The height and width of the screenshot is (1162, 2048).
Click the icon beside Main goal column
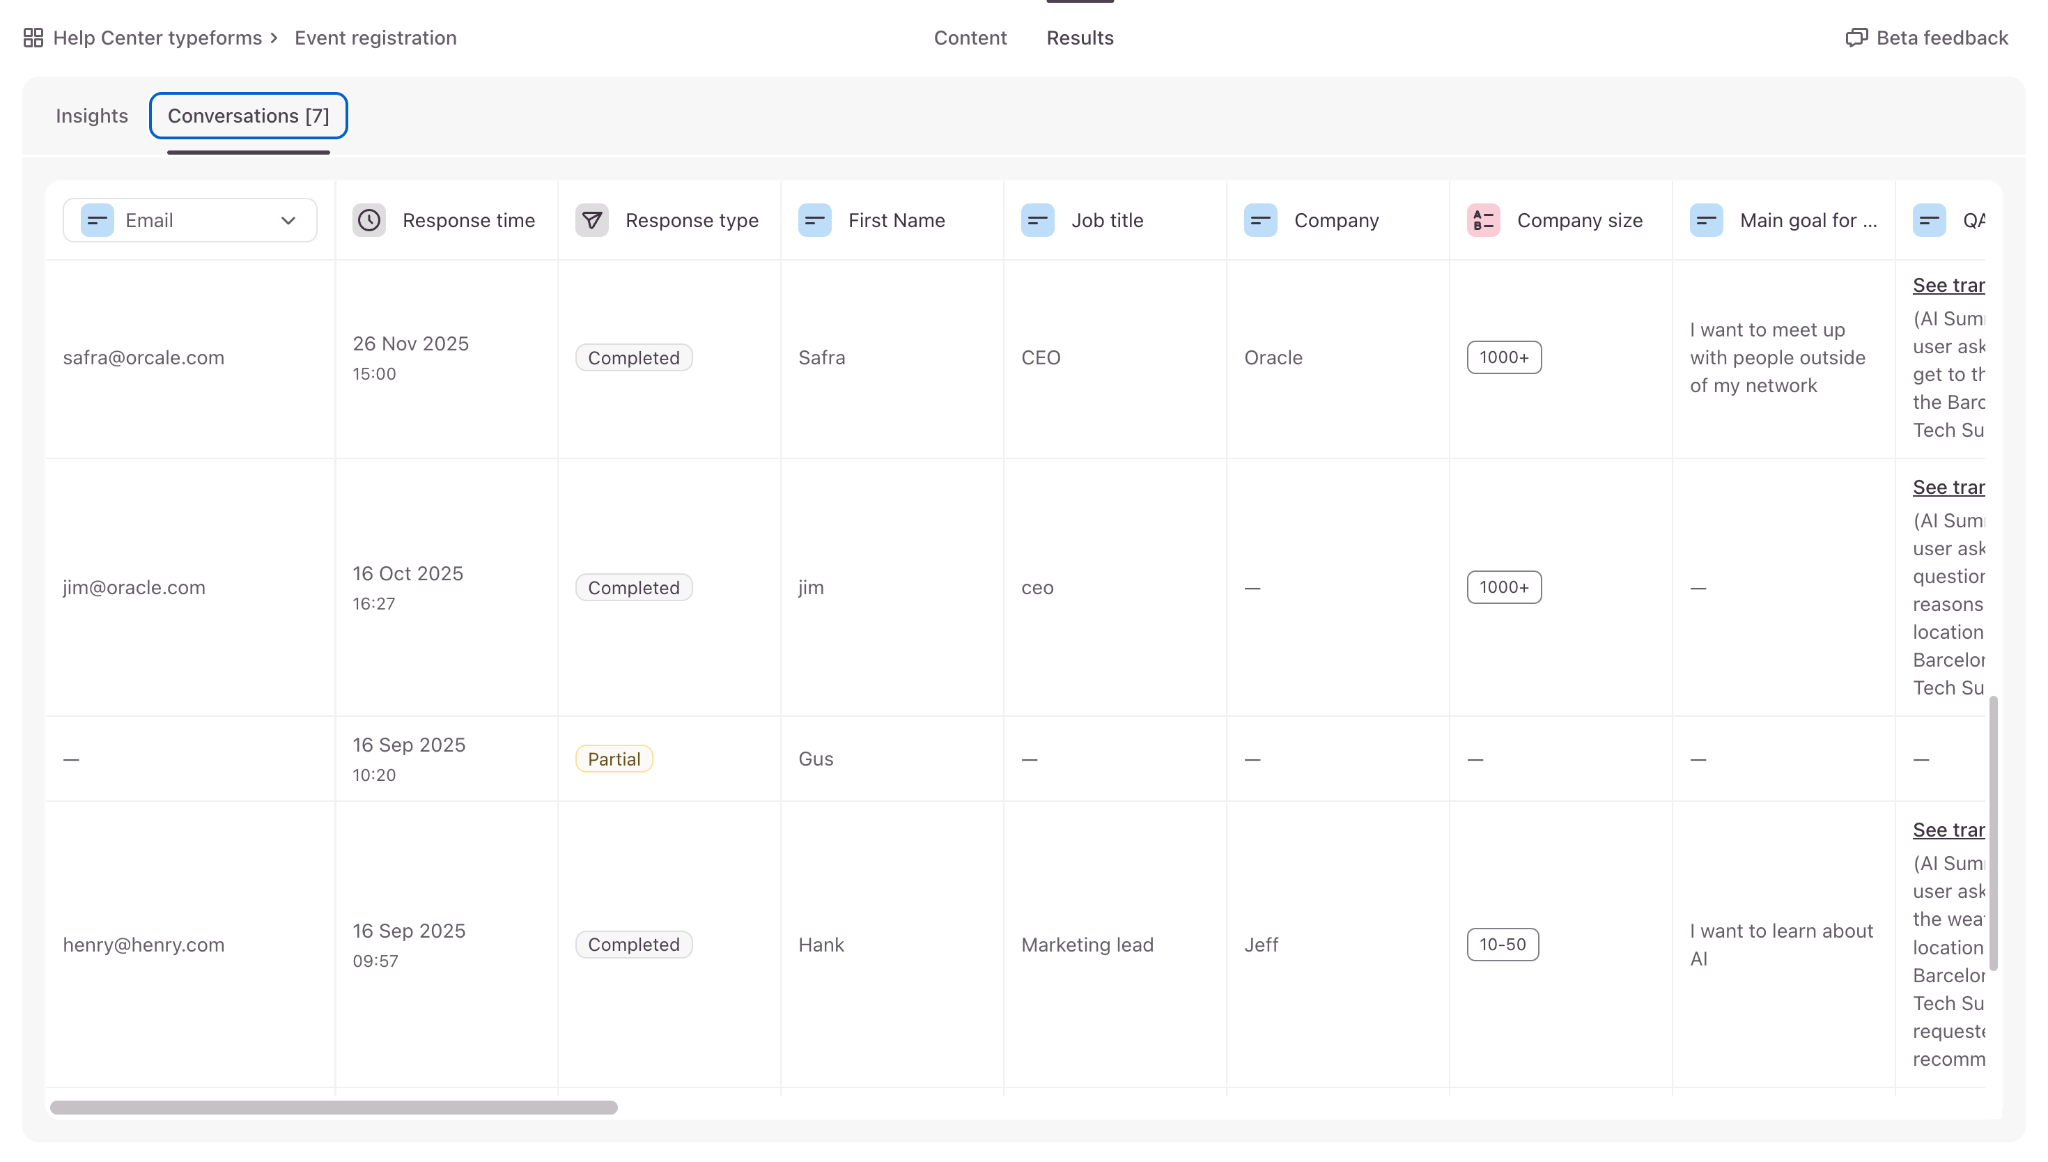(1706, 220)
